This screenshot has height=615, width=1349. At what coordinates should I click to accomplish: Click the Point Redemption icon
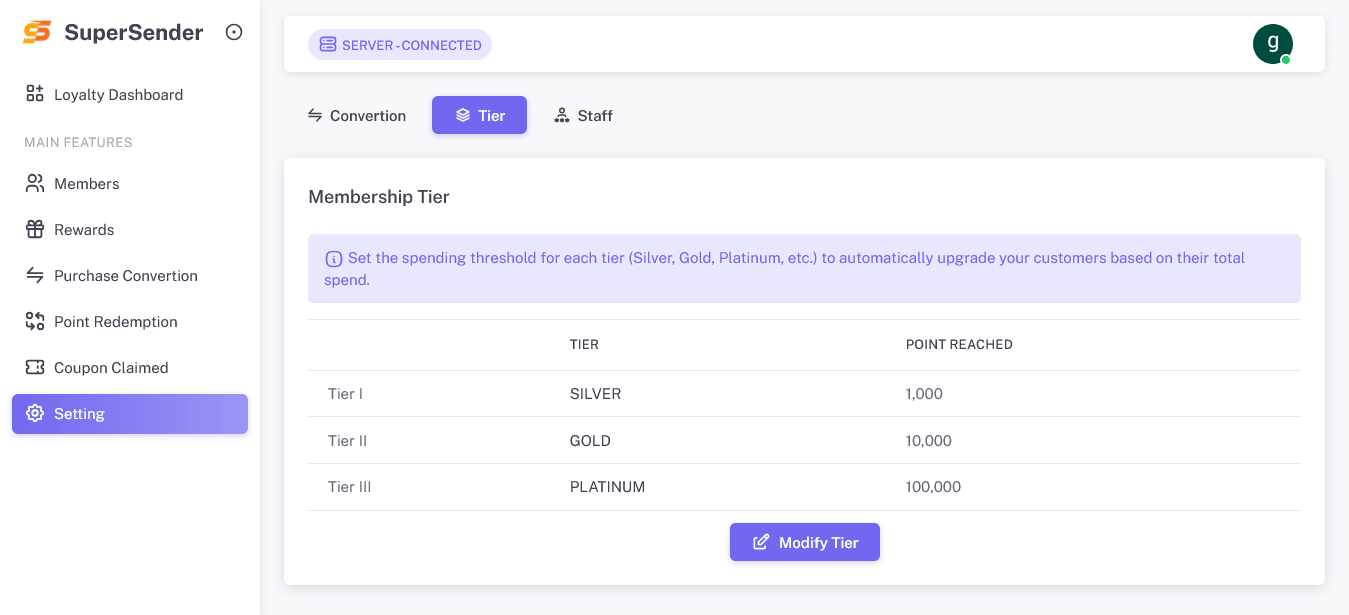click(35, 322)
